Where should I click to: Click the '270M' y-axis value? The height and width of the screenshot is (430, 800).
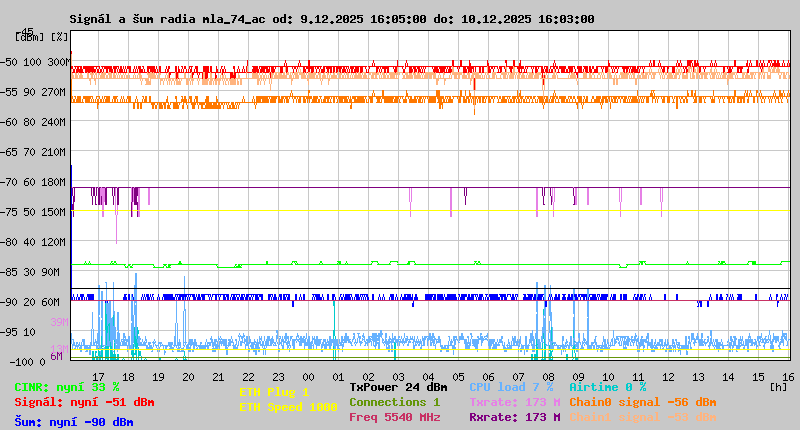coord(56,92)
